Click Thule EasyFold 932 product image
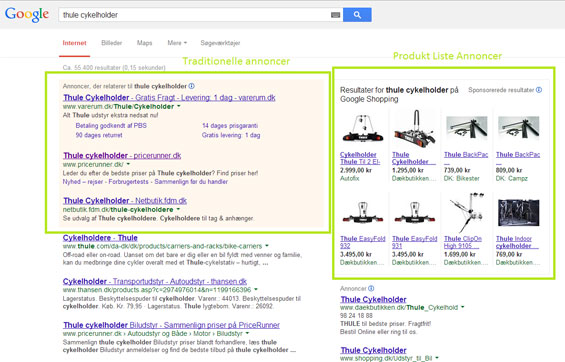The image size is (565, 362). click(362, 213)
